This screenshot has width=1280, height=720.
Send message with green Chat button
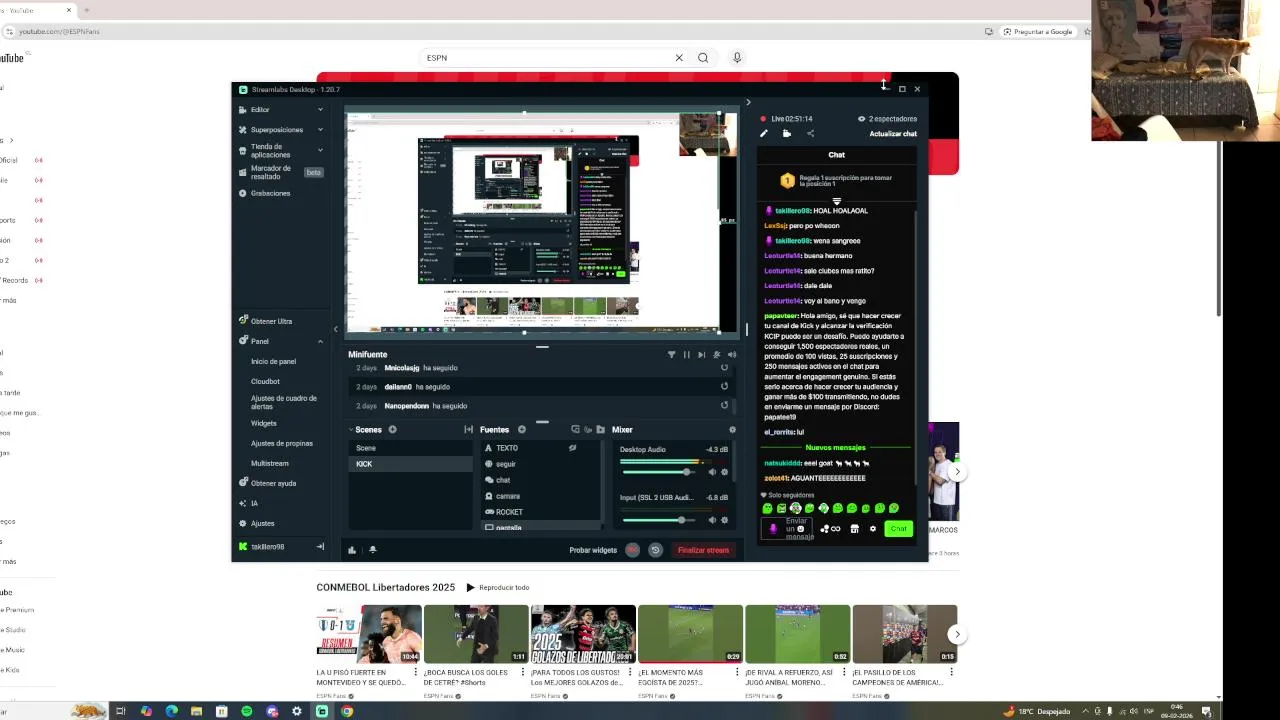click(898, 529)
